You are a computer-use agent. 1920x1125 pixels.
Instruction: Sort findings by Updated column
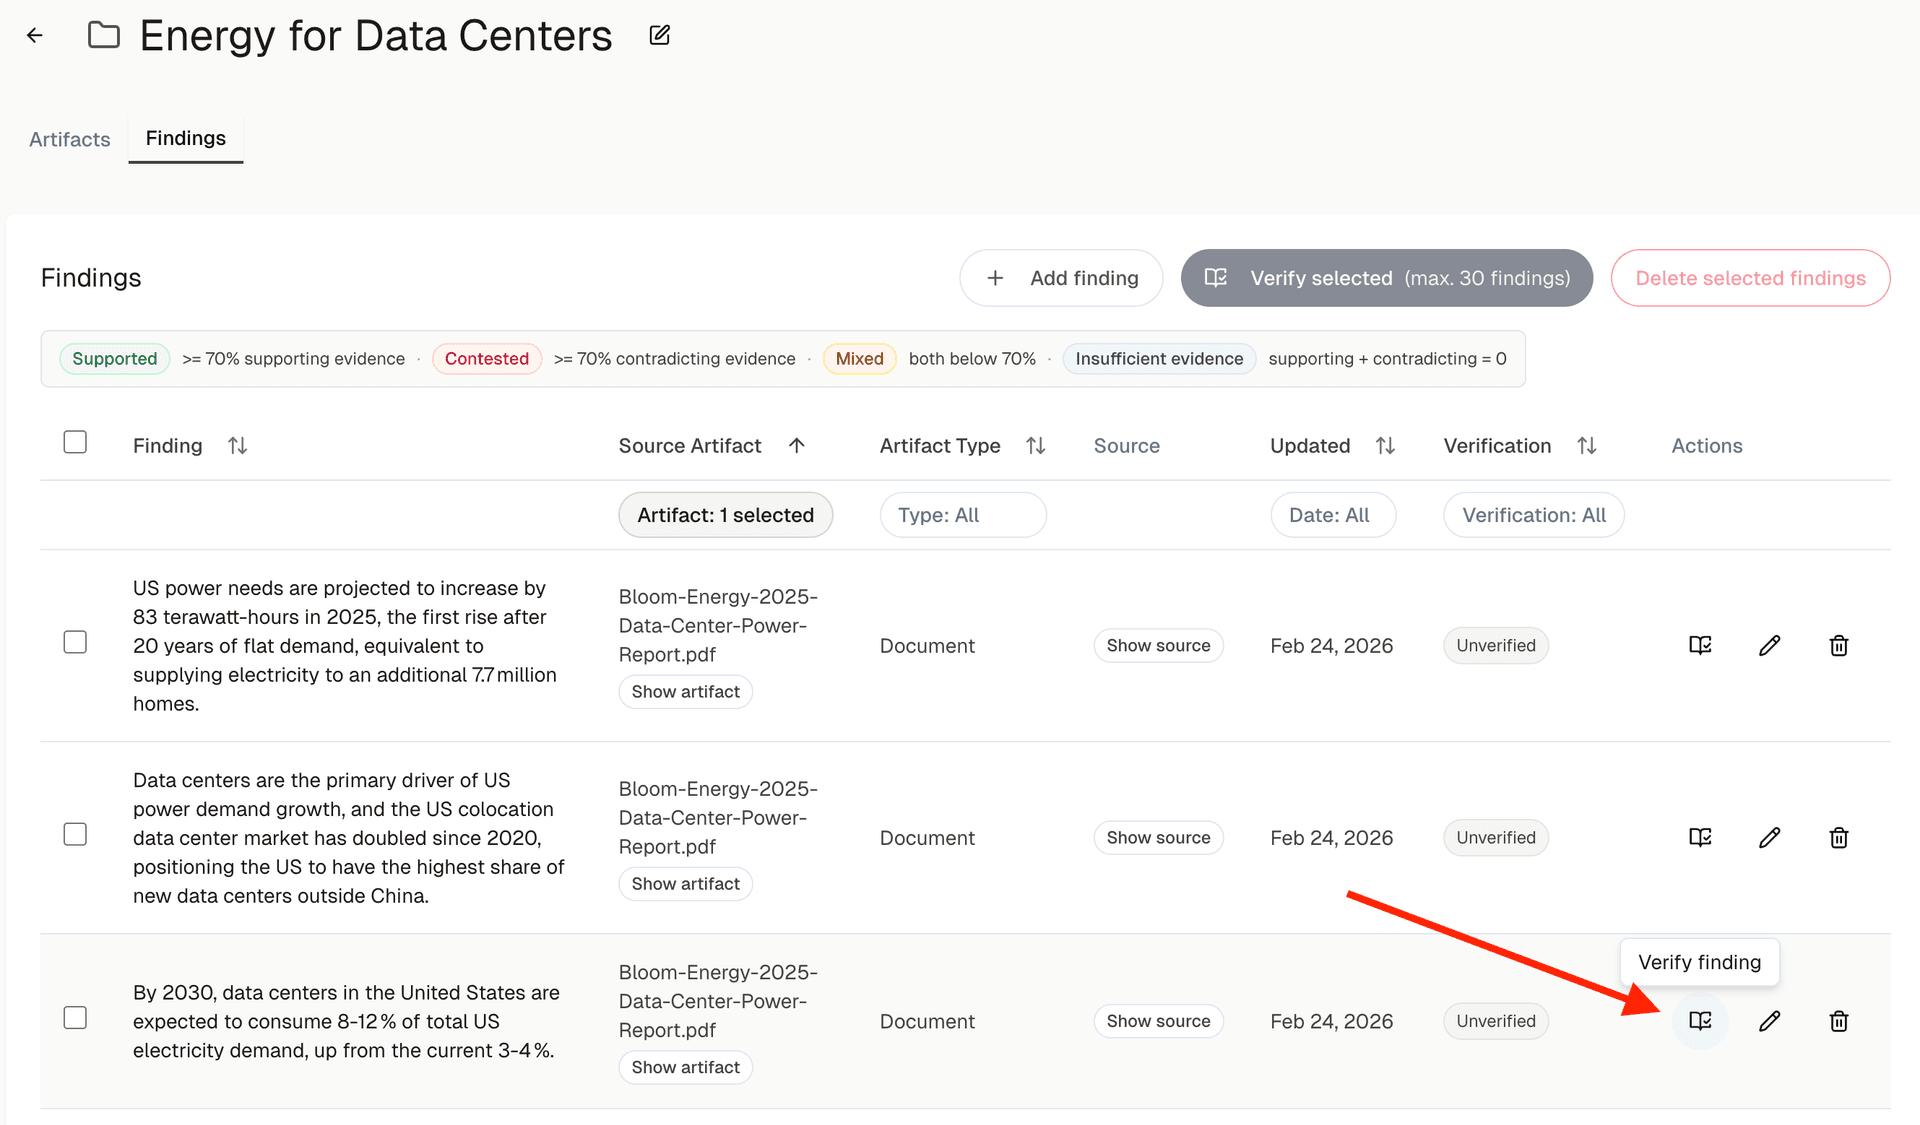(1384, 446)
